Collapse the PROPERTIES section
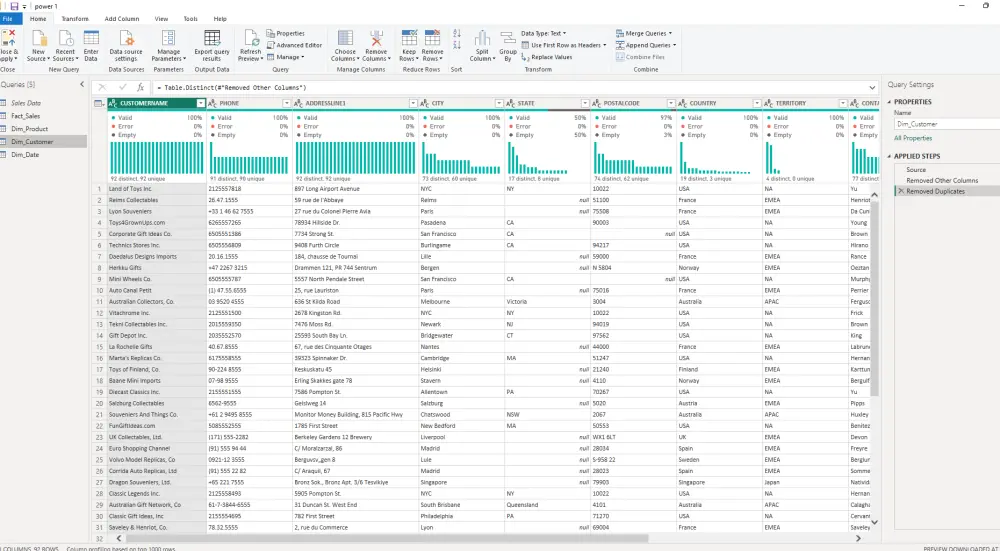Screen dimensions: 1000x551 pyautogui.click(x=890, y=102)
